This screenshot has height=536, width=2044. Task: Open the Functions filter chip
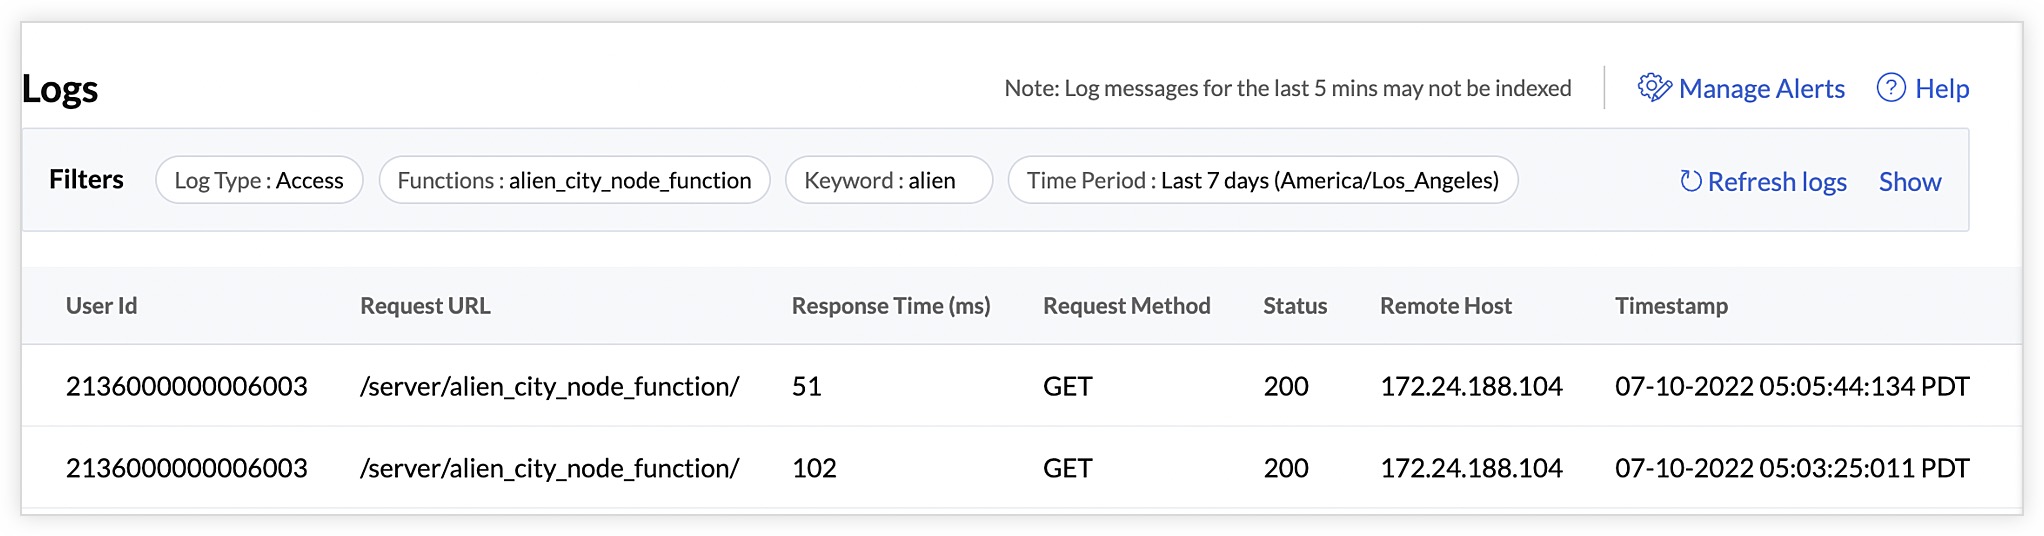click(x=574, y=181)
